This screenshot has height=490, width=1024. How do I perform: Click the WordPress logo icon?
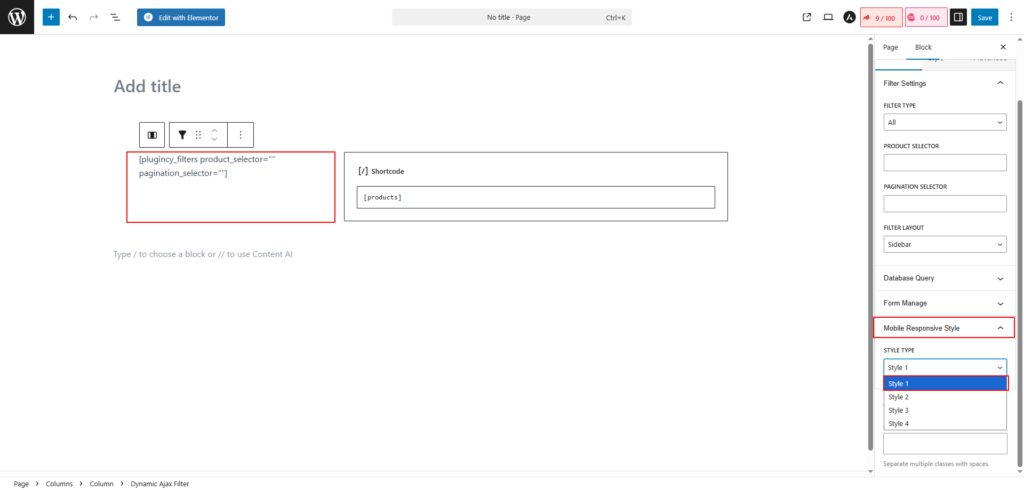(x=17, y=17)
